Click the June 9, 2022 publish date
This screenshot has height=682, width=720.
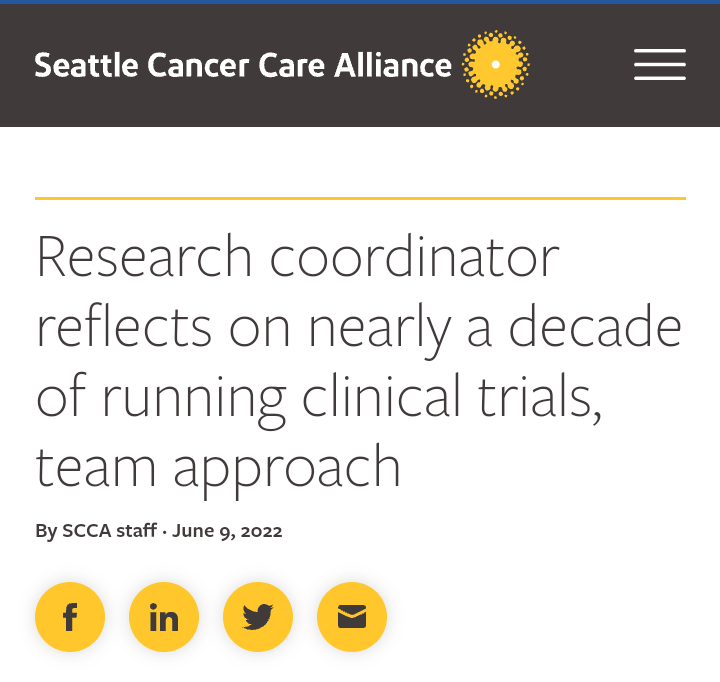click(x=227, y=531)
